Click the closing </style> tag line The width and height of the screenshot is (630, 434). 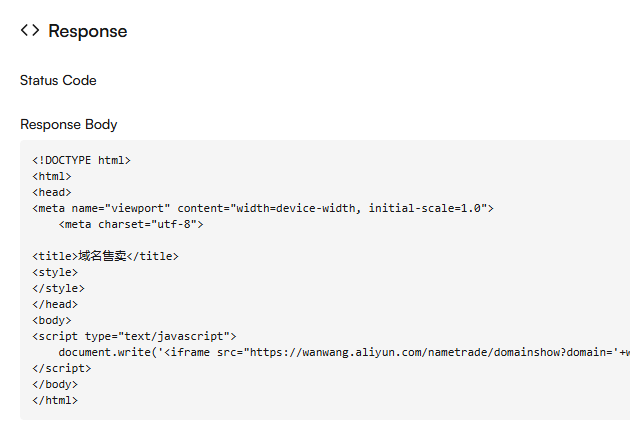58,288
